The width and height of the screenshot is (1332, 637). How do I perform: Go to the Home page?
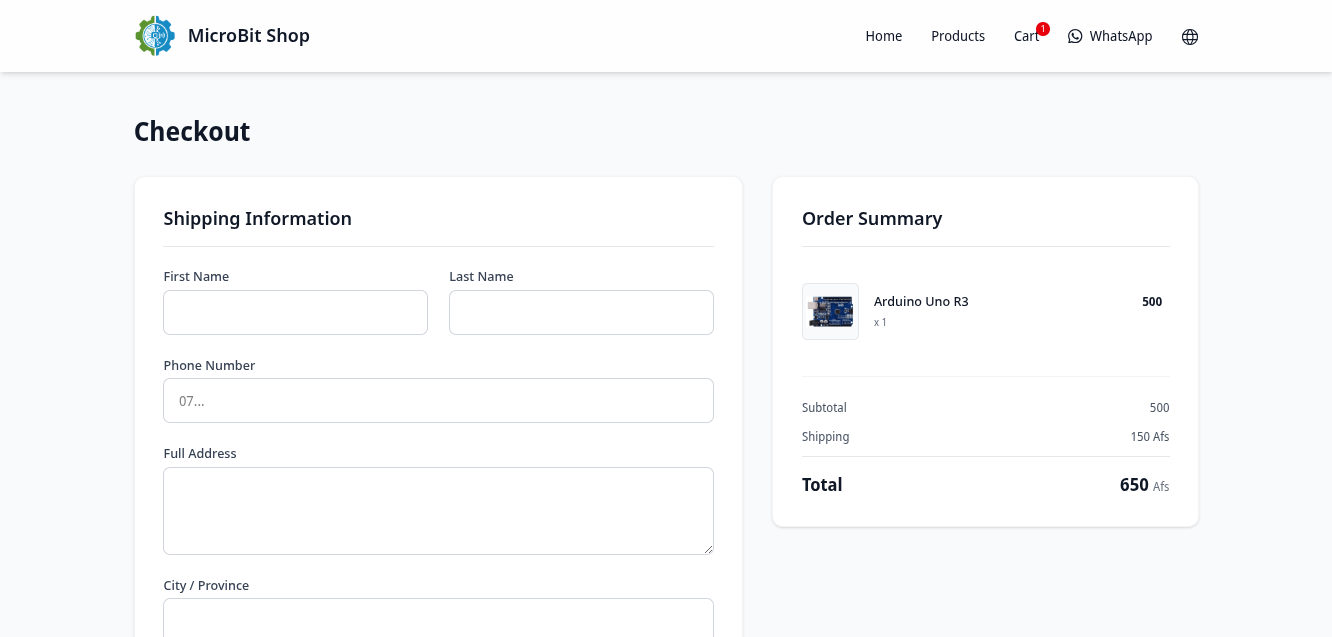click(884, 36)
